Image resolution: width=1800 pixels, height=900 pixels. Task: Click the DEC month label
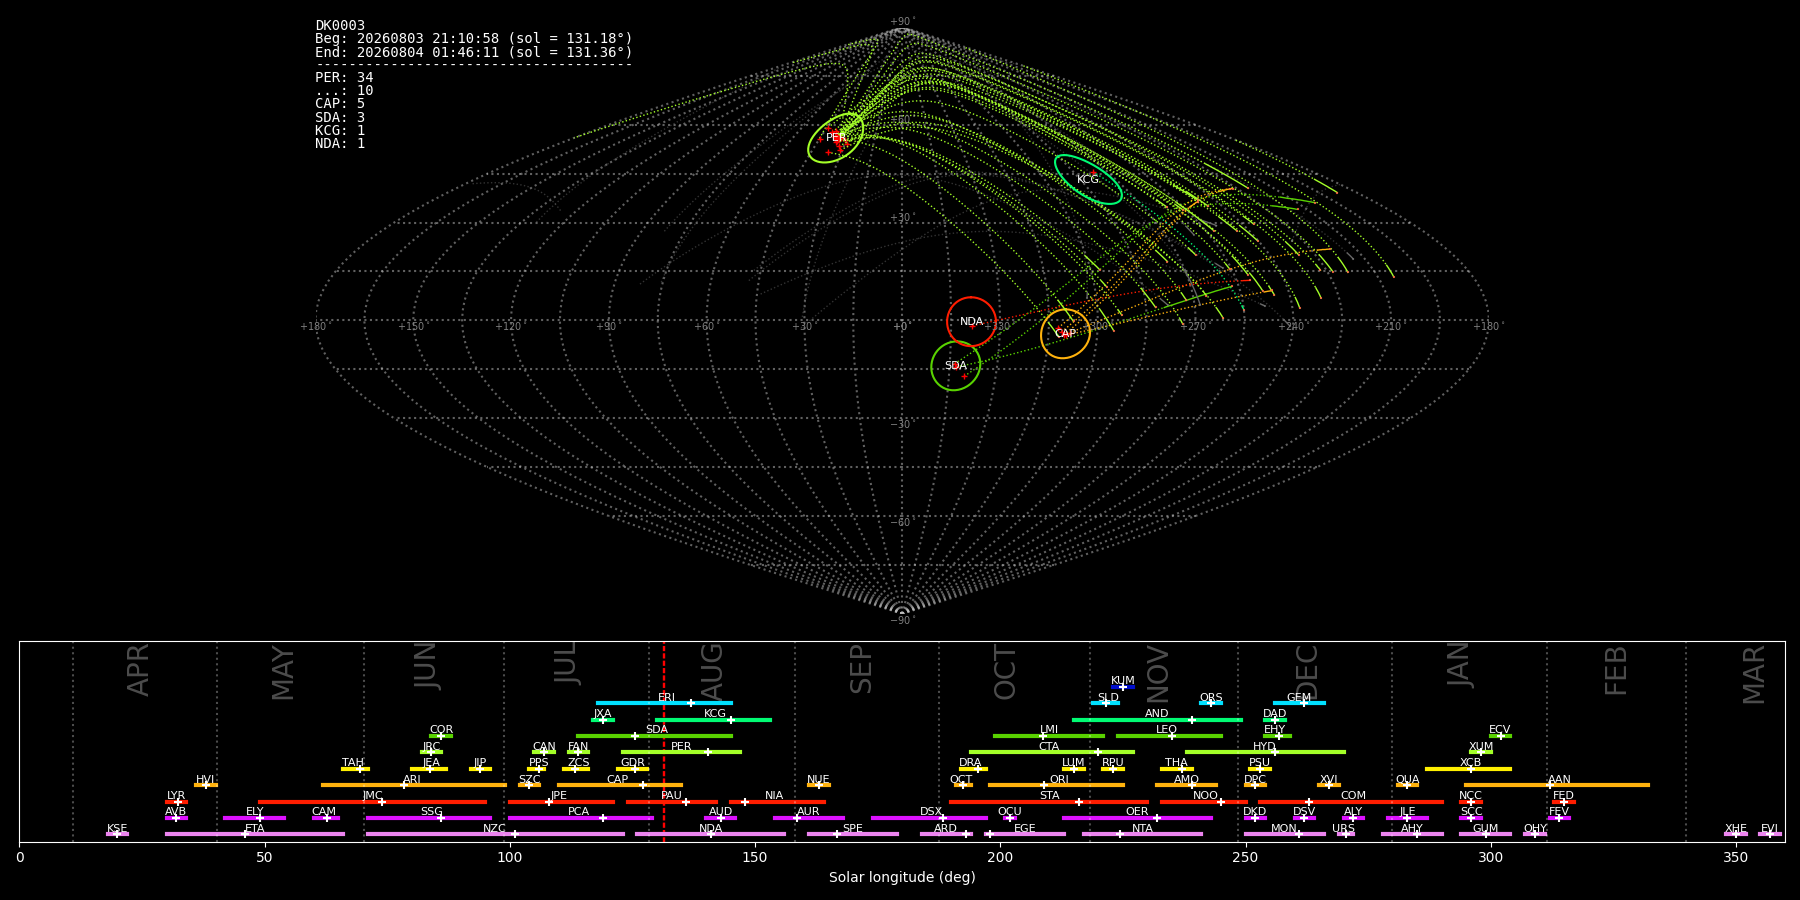coord(1307,672)
